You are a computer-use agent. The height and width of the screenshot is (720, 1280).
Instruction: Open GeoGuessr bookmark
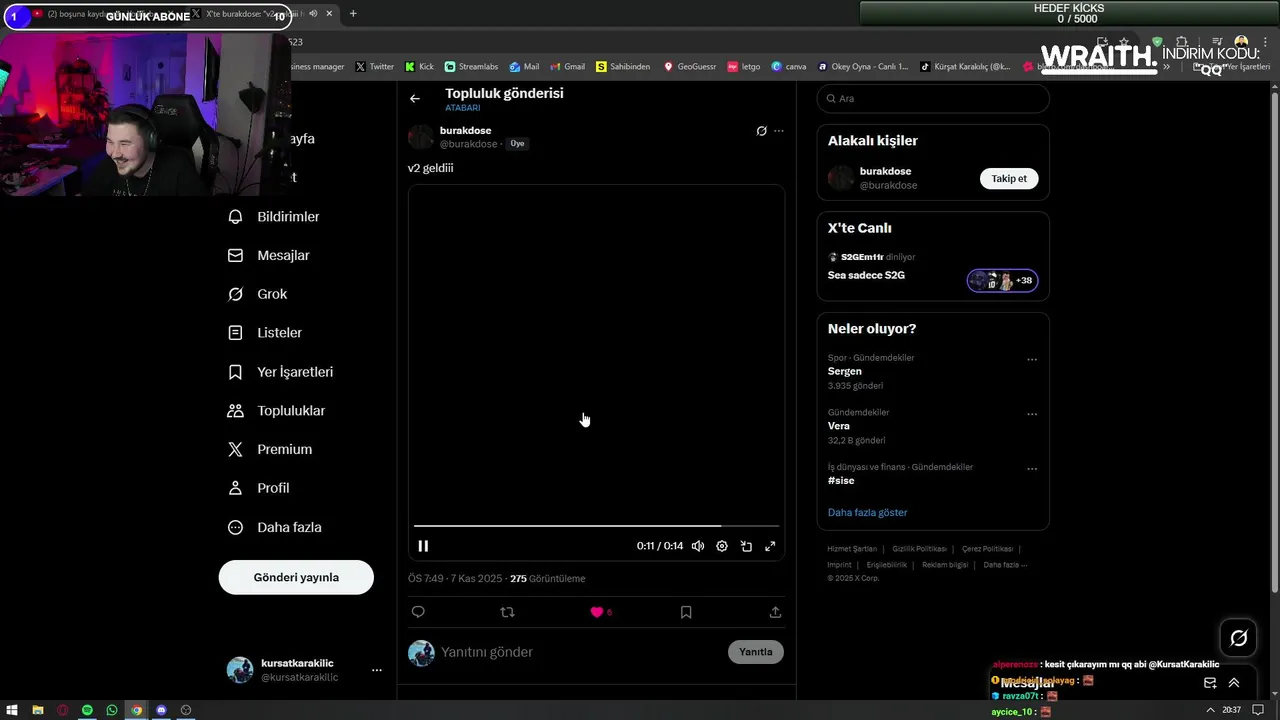[690, 67]
